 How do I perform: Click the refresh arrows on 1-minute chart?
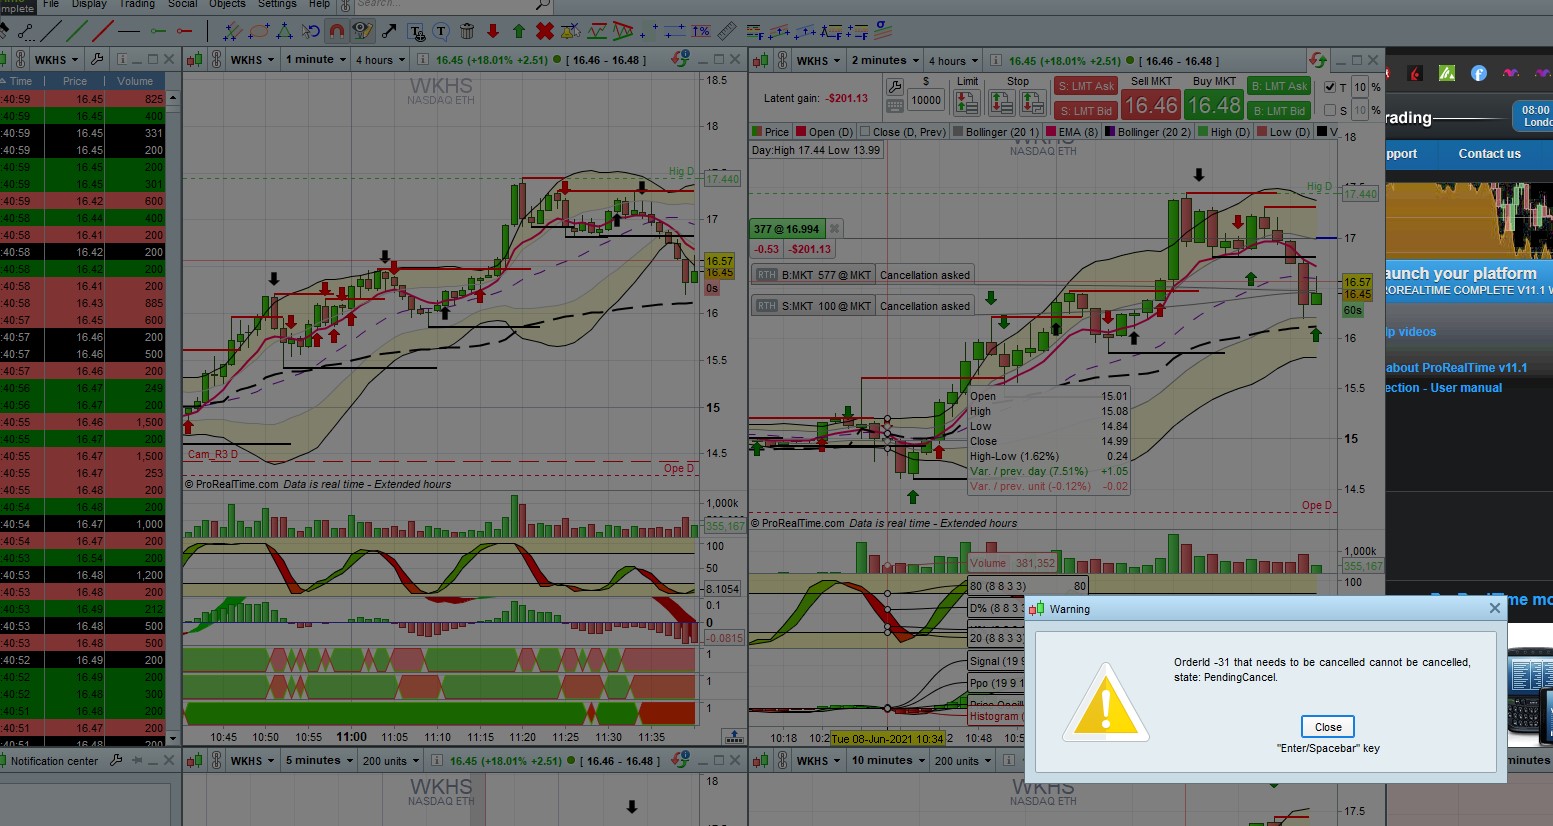pyautogui.click(x=681, y=59)
